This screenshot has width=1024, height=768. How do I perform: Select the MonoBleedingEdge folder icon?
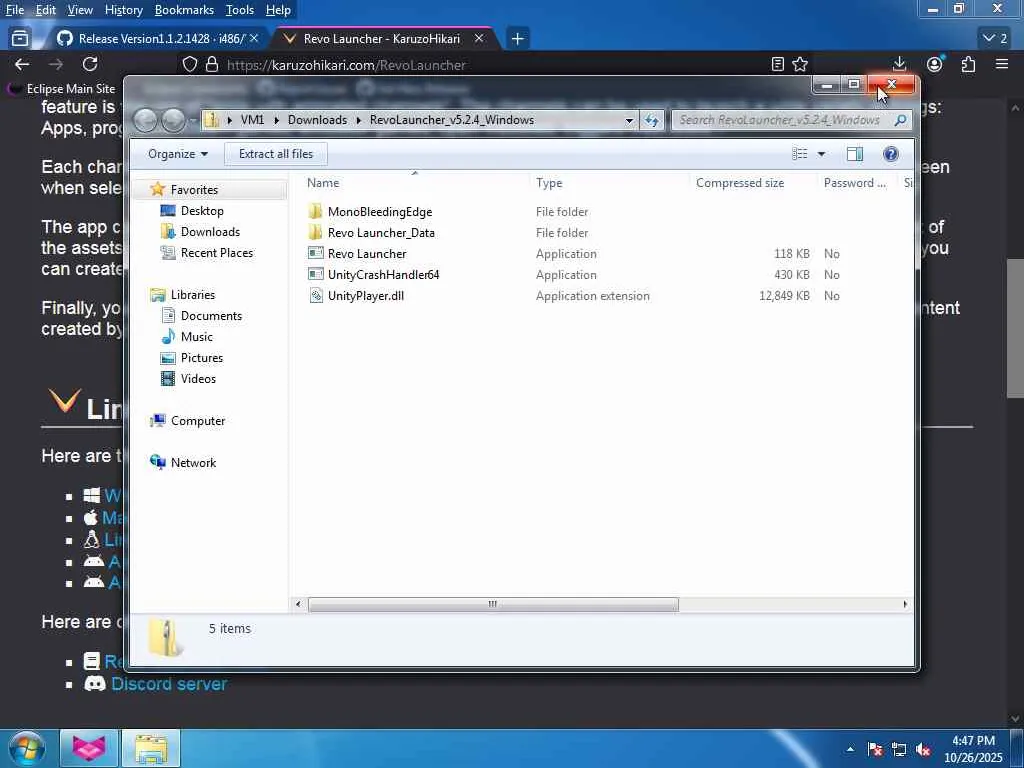(x=315, y=211)
